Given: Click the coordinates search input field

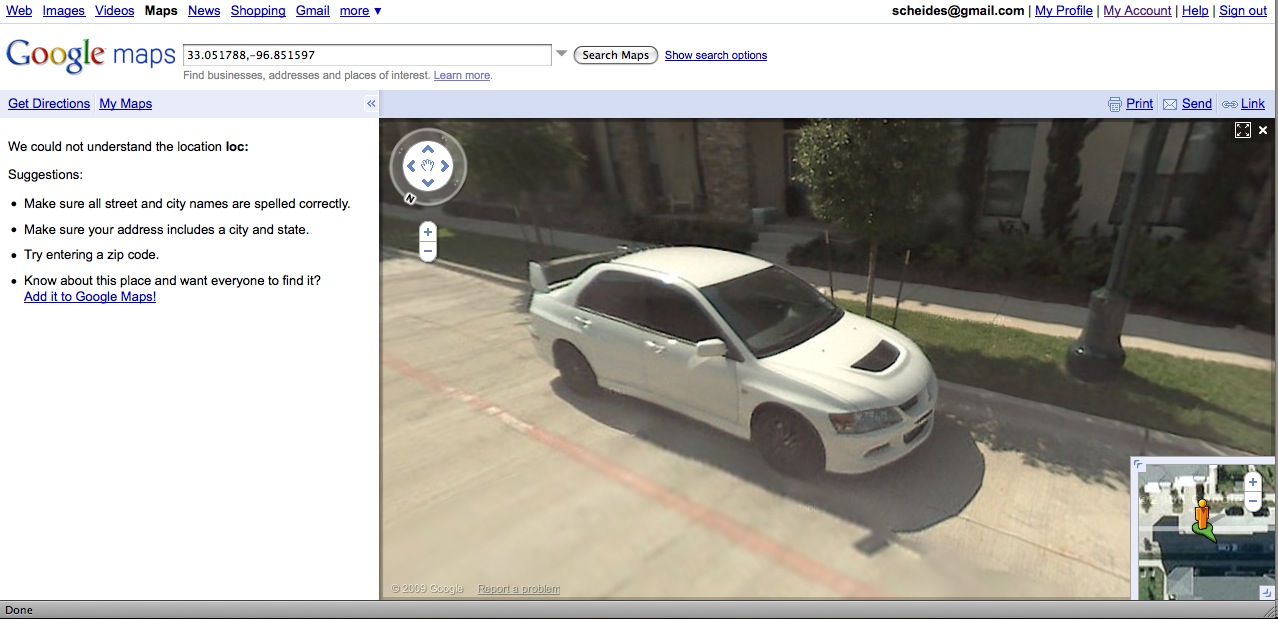Looking at the screenshot, I should [367, 55].
